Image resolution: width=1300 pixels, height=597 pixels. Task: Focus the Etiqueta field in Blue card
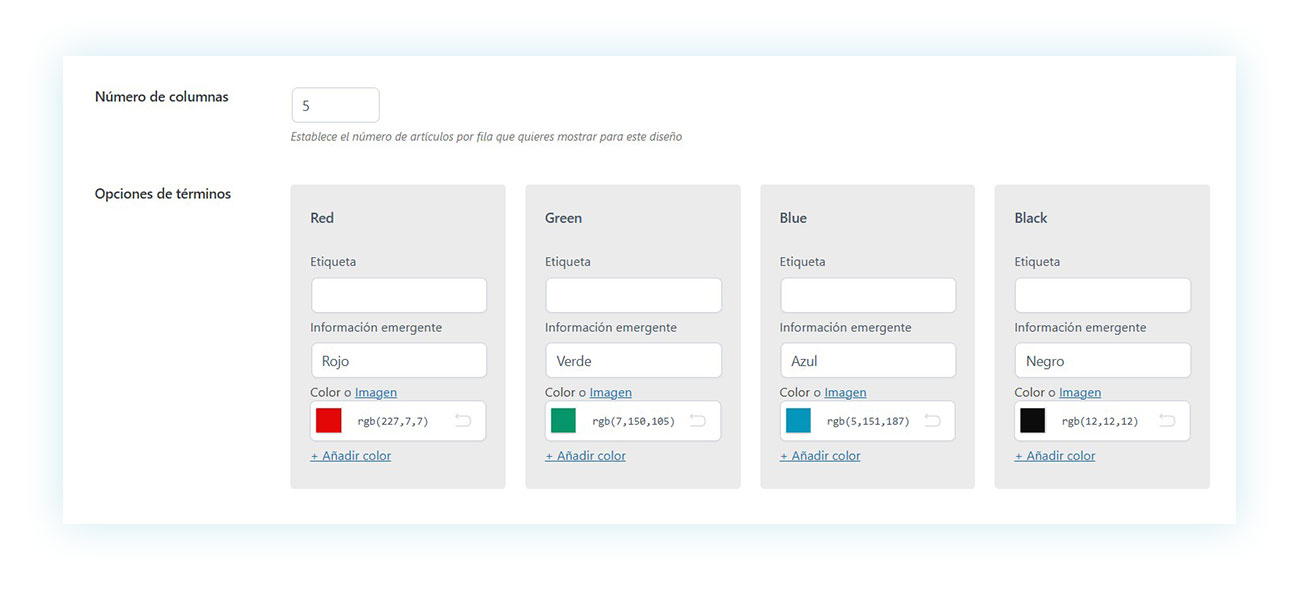868,295
